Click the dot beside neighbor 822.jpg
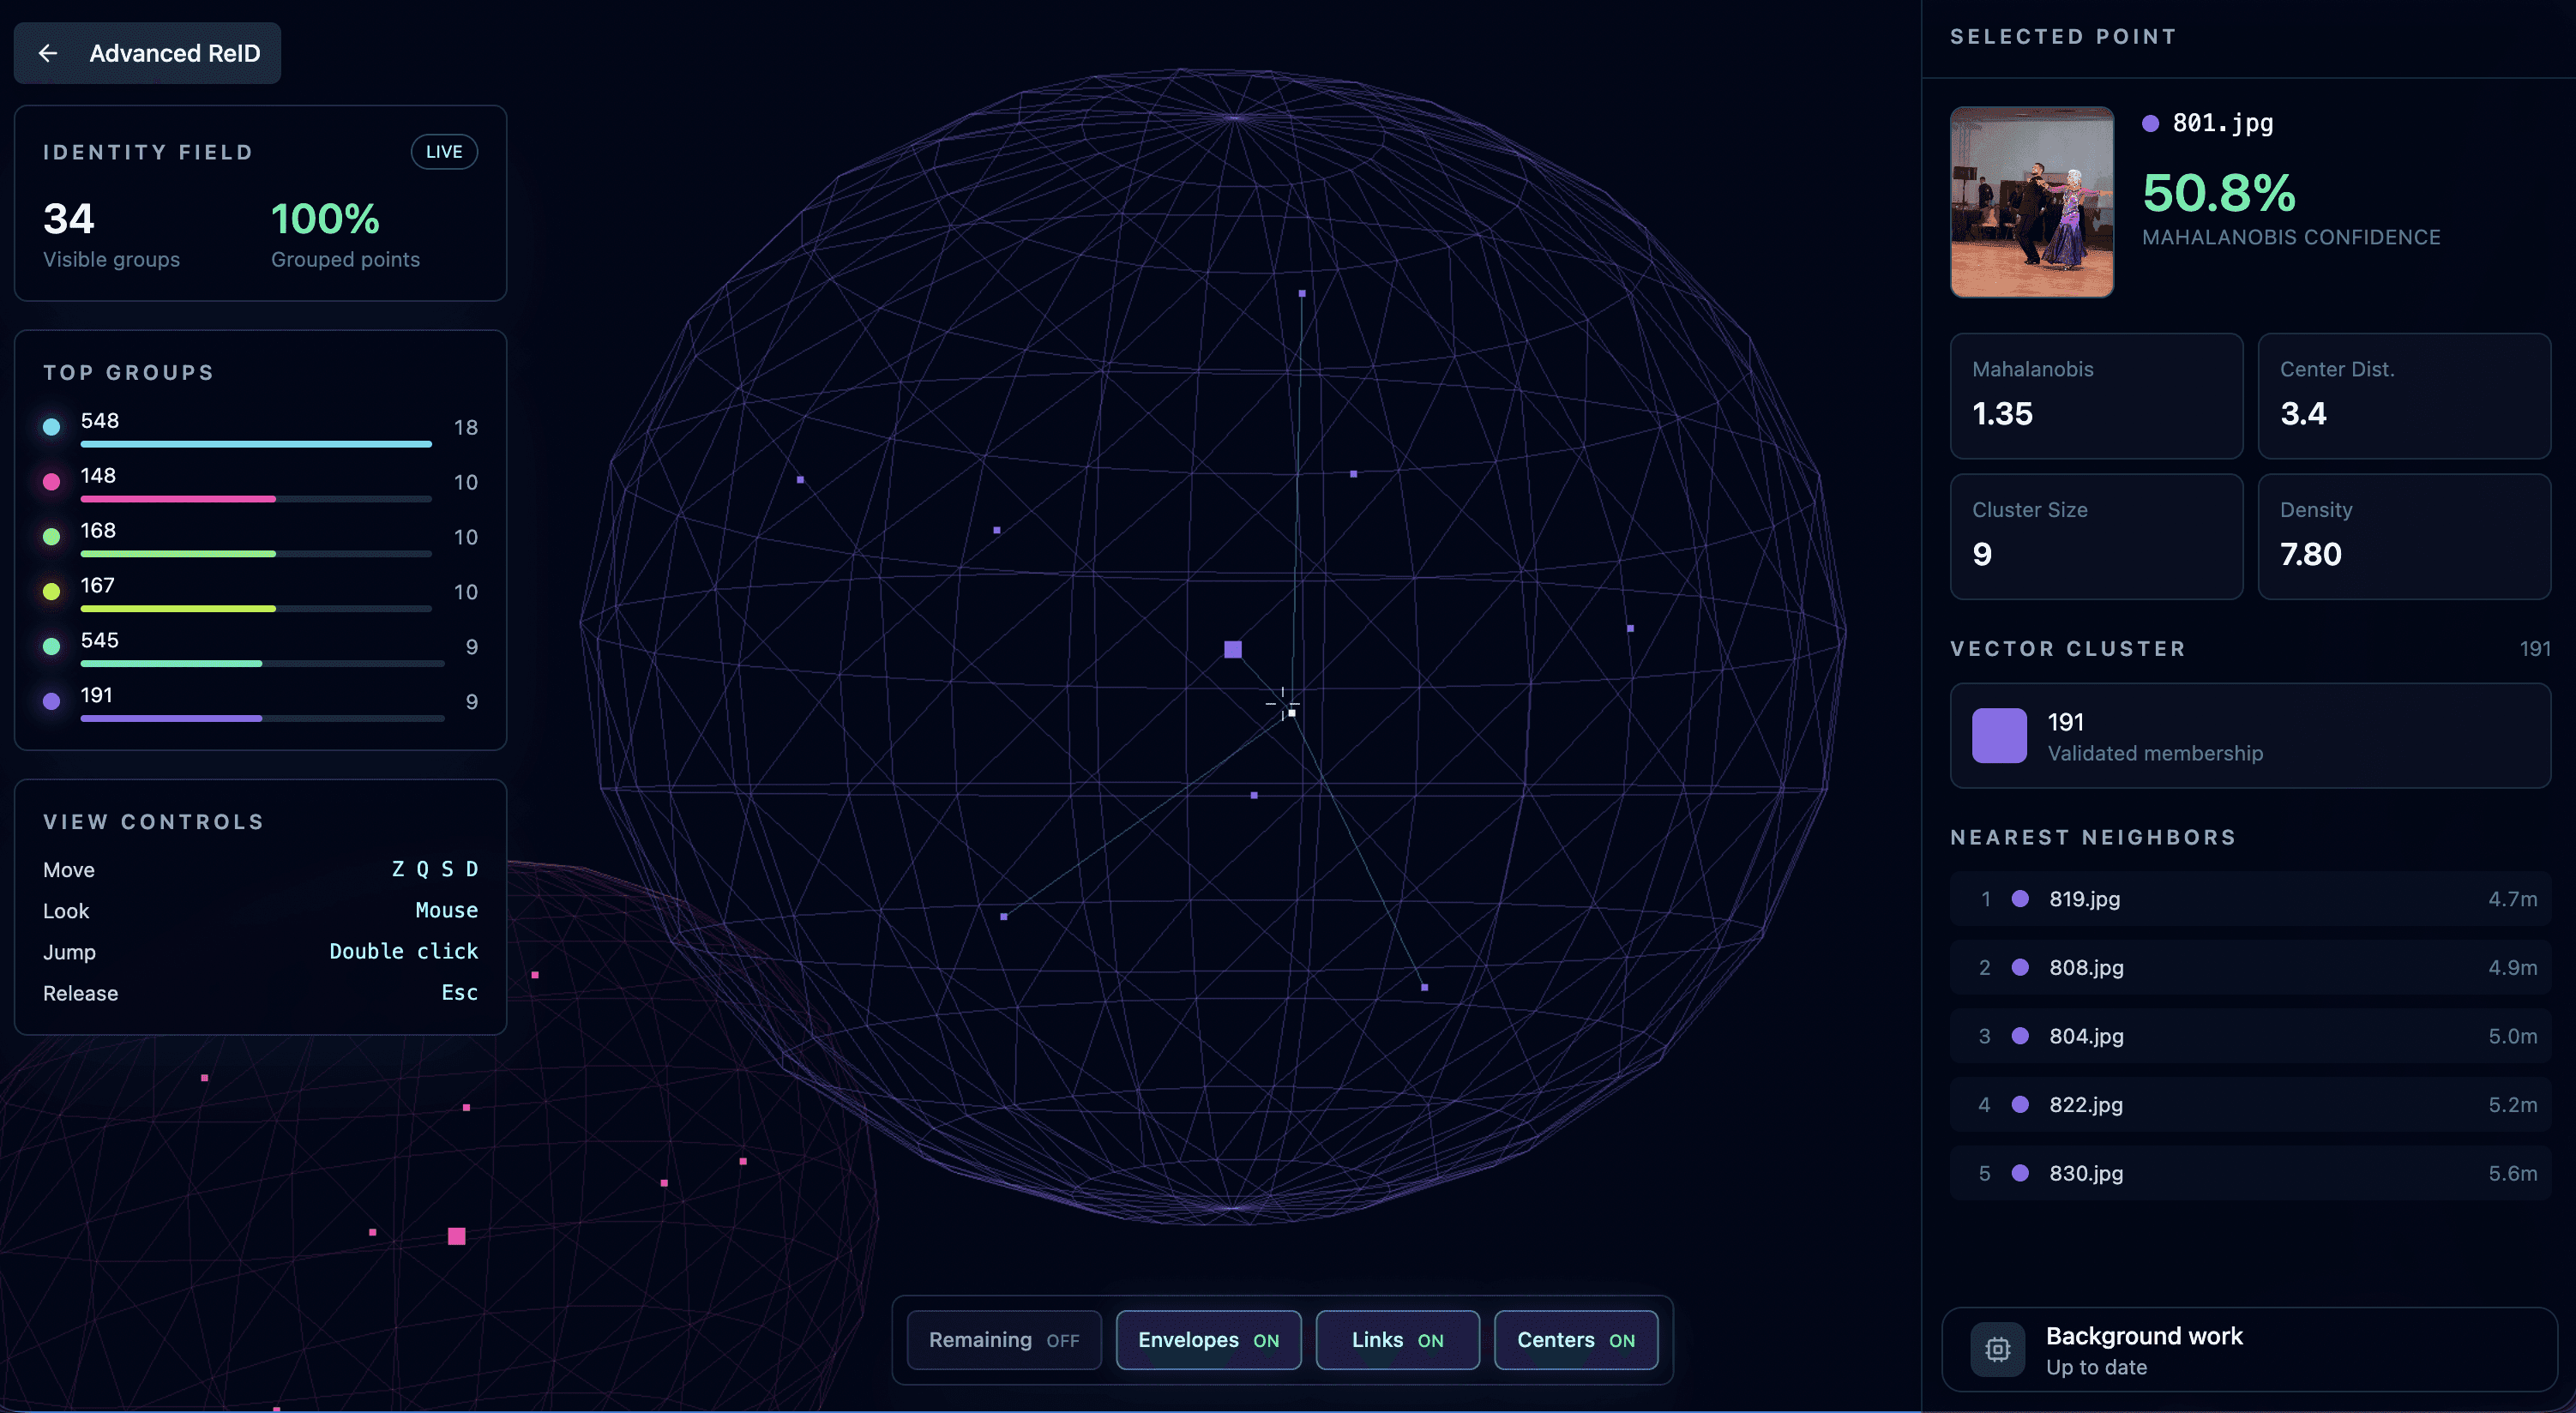This screenshot has width=2576, height=1413. [2020, 1104]
